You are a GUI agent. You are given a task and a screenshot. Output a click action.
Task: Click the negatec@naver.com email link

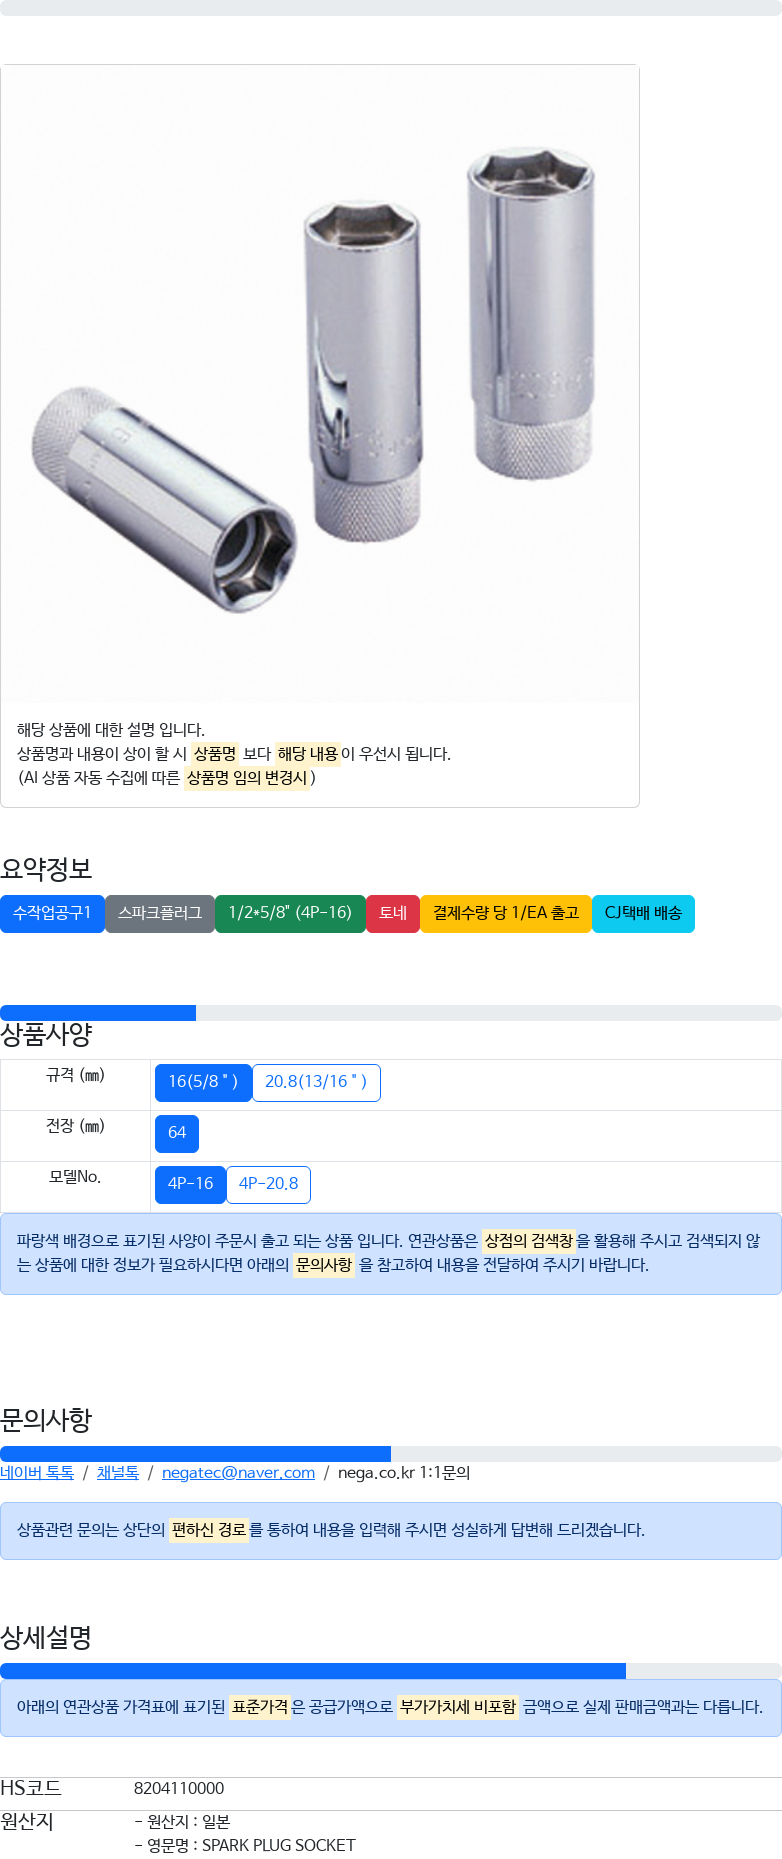238,1473
